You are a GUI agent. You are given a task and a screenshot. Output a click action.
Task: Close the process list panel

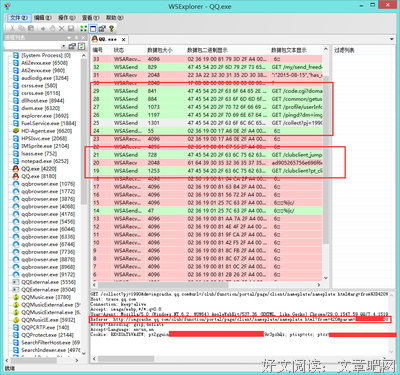click(x=83, y=38)
